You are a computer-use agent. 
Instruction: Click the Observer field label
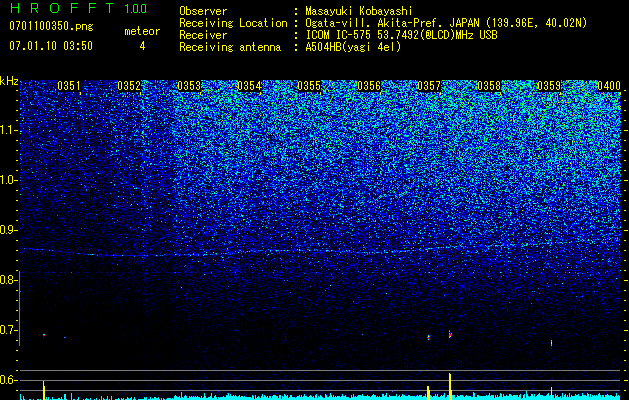203,11
